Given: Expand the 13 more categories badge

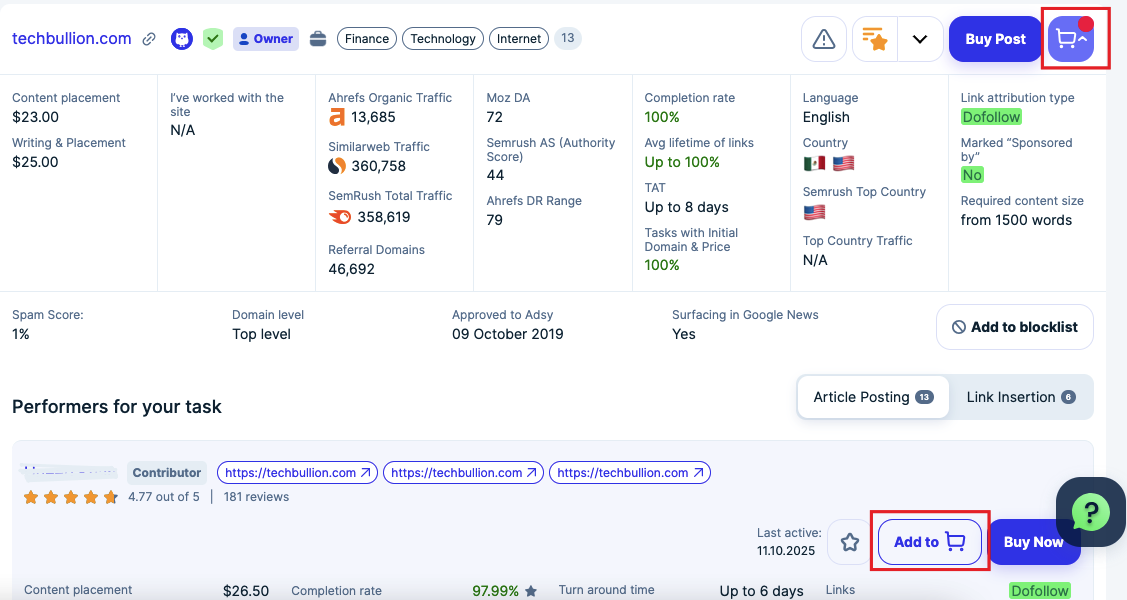Looking at the screenshot, I should (567, 39).
